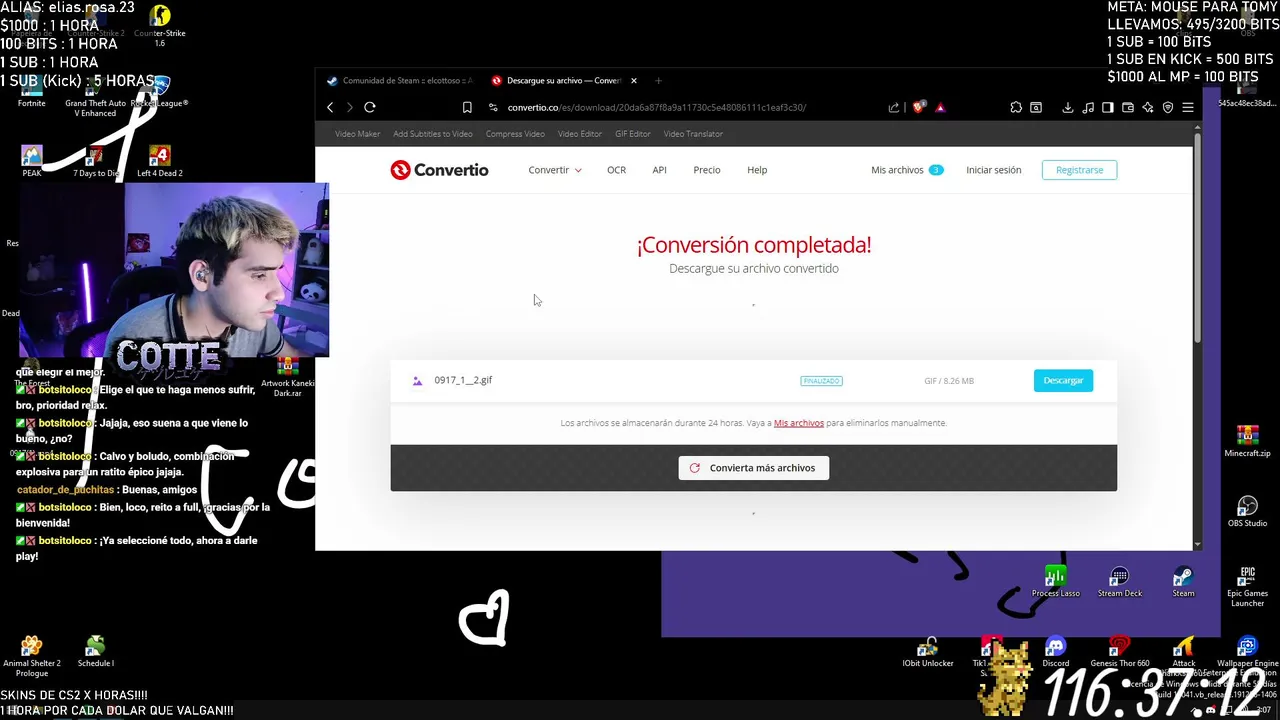Expand the Convertir dropdown menu
Image resolution: width=1280 pixels, height=720 pixels.
pos(555,170)
